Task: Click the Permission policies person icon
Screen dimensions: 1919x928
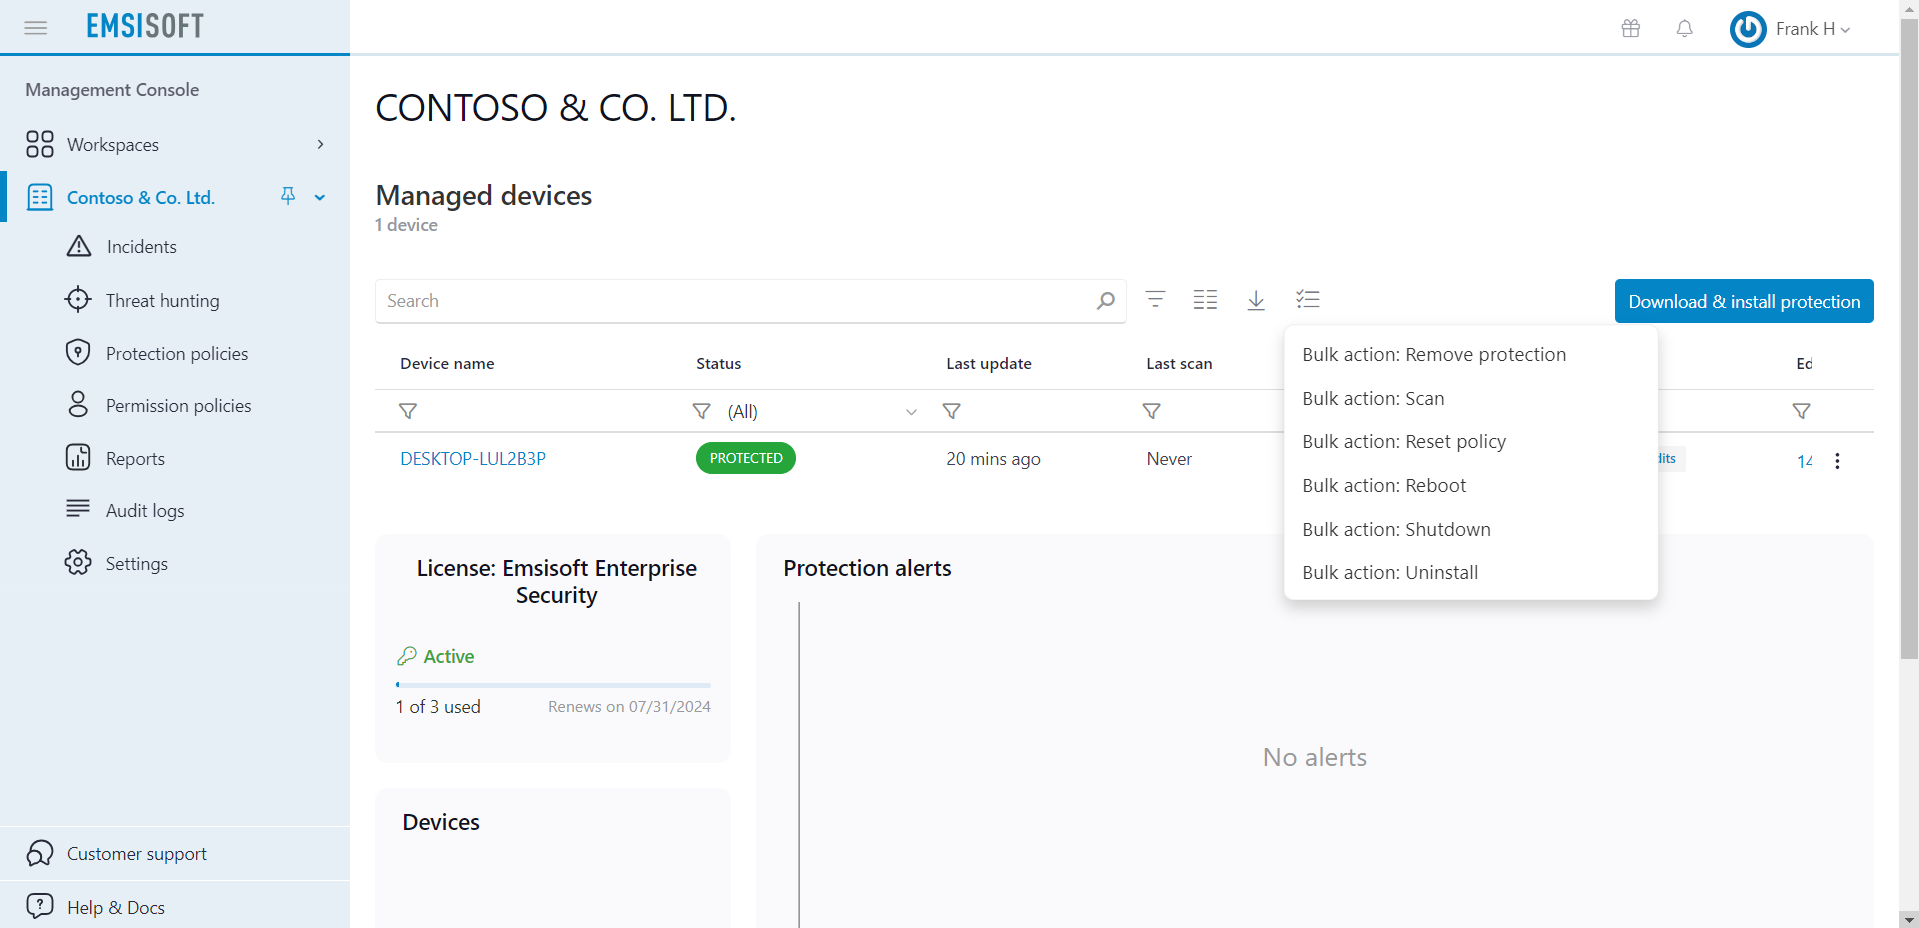Action: tap(78, 404)
